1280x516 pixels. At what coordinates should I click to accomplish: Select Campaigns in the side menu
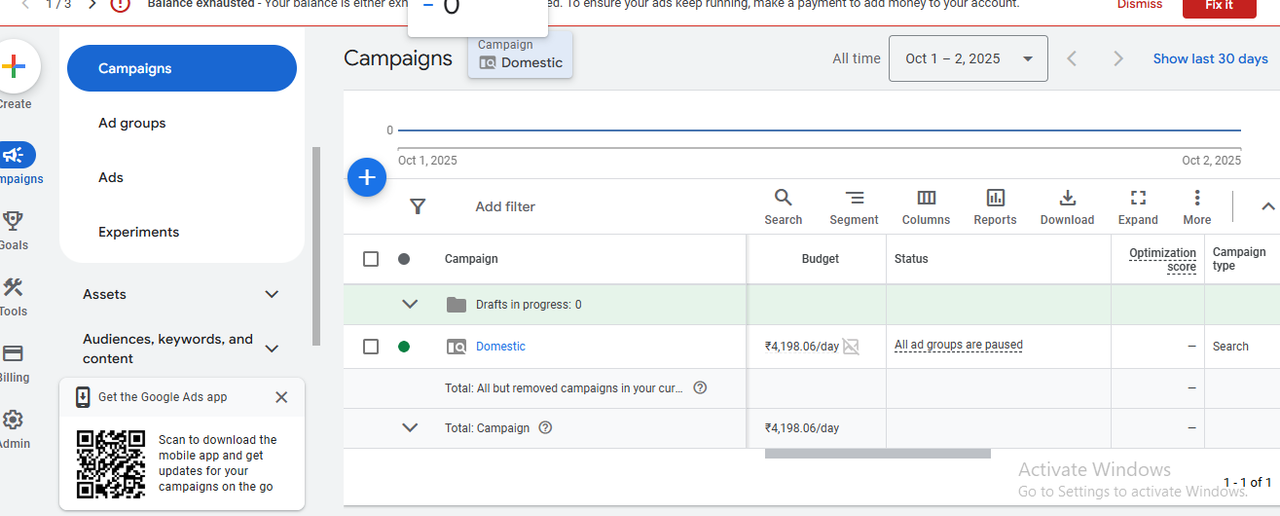pos(182,69)
